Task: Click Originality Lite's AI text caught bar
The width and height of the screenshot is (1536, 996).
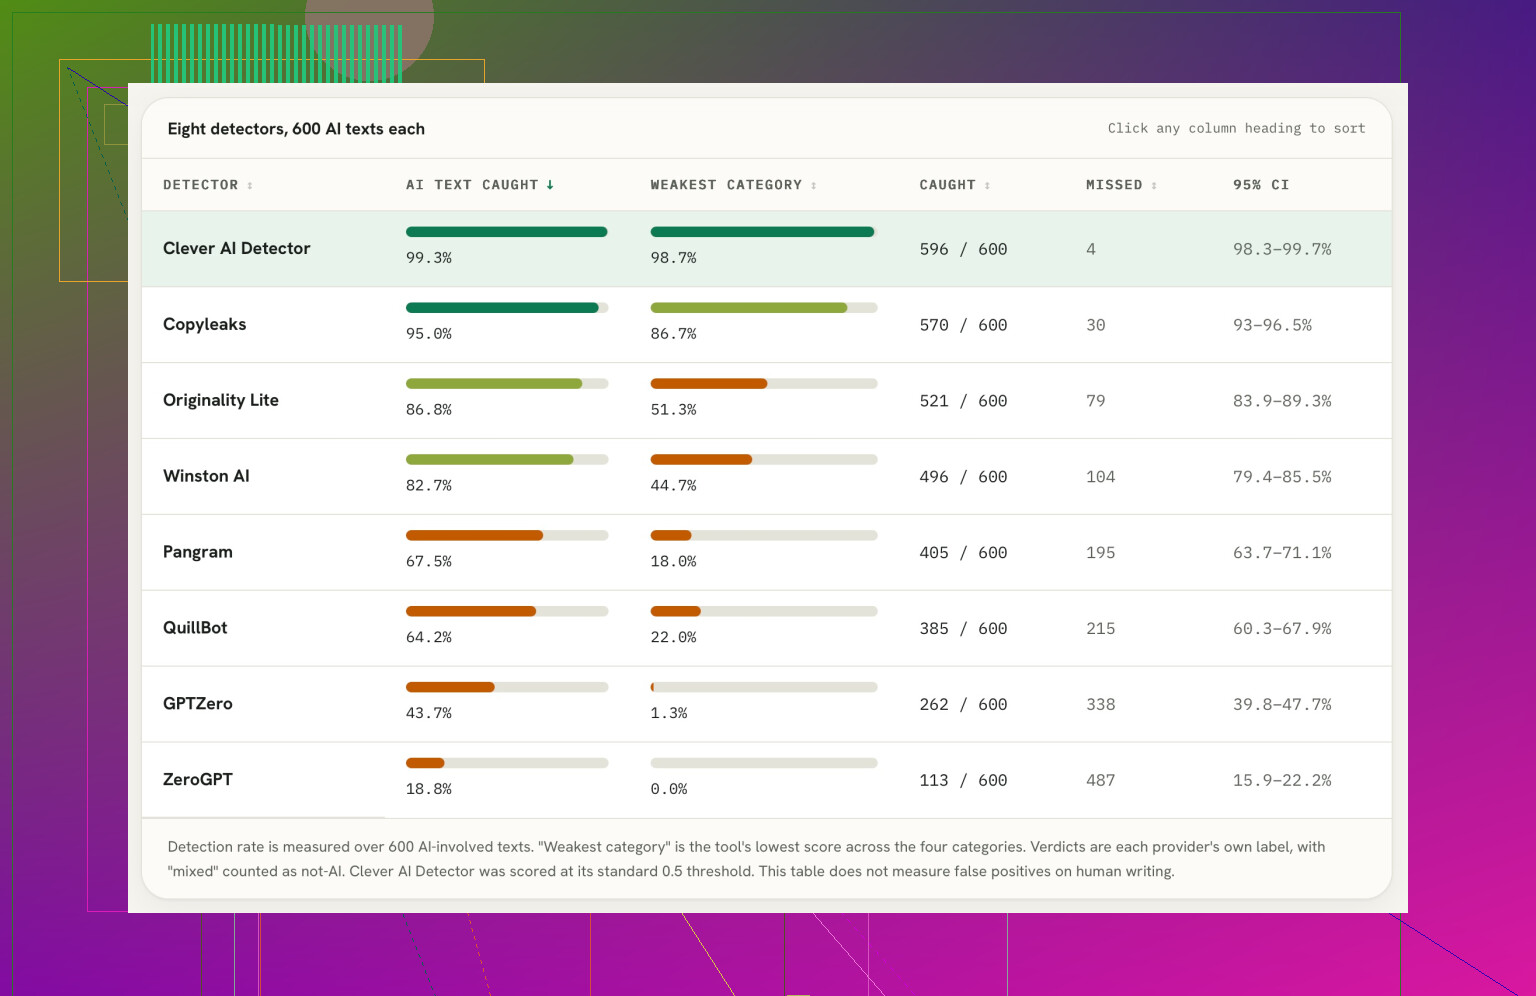Action: pyautogui.click(x=507, y=384)
